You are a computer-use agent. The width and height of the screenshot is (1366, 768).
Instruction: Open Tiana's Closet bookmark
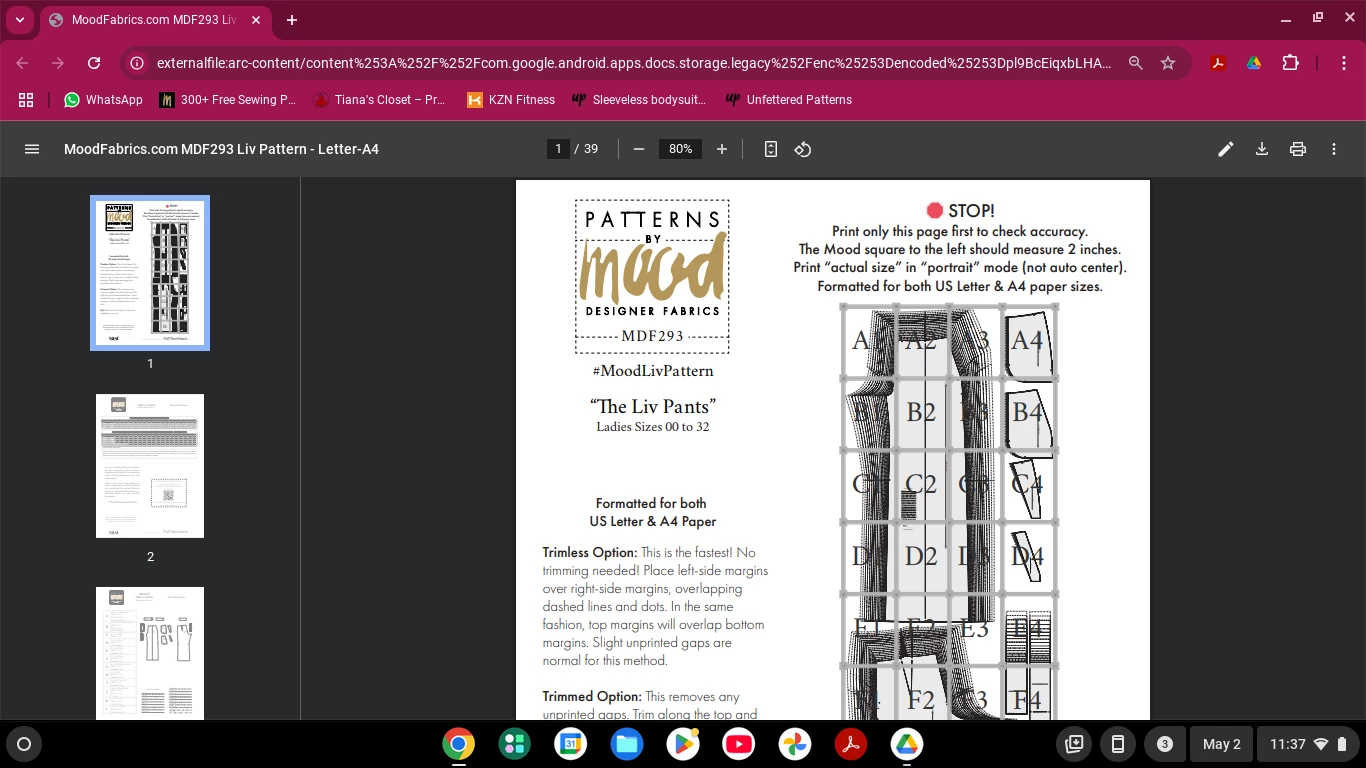click(380, 100)
